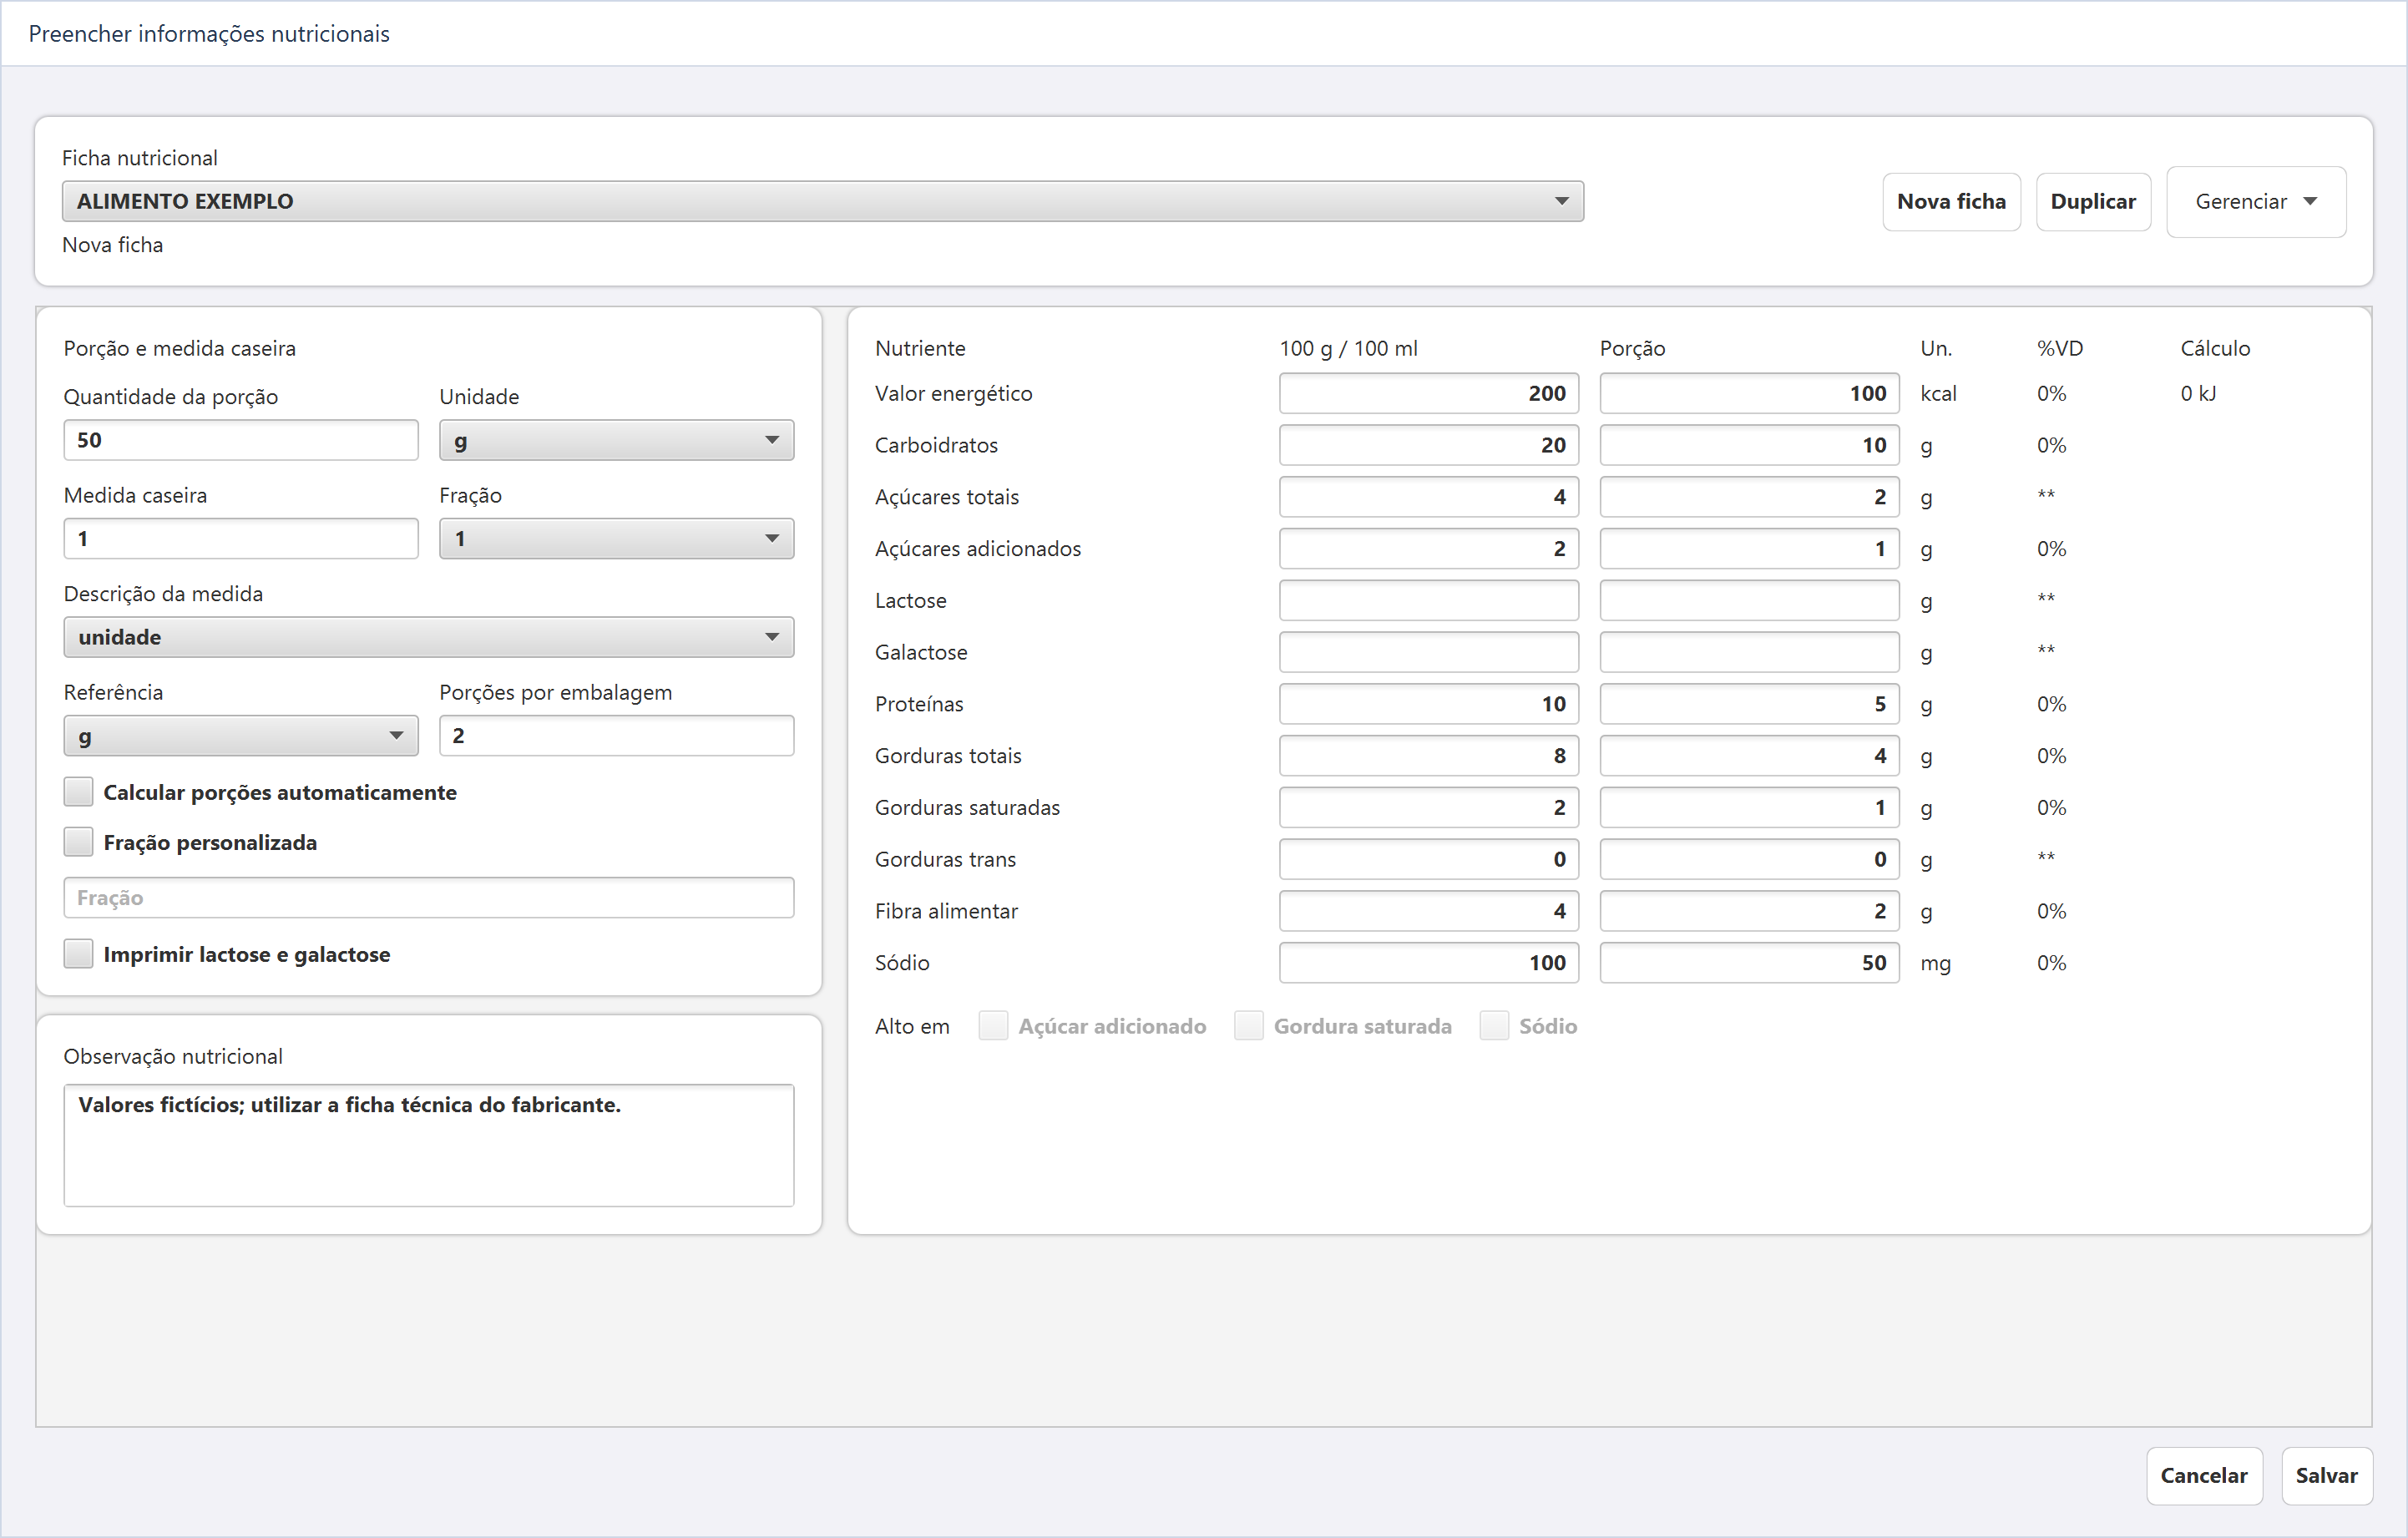Click the Quantidade da porção field

[x=240, y=440]
